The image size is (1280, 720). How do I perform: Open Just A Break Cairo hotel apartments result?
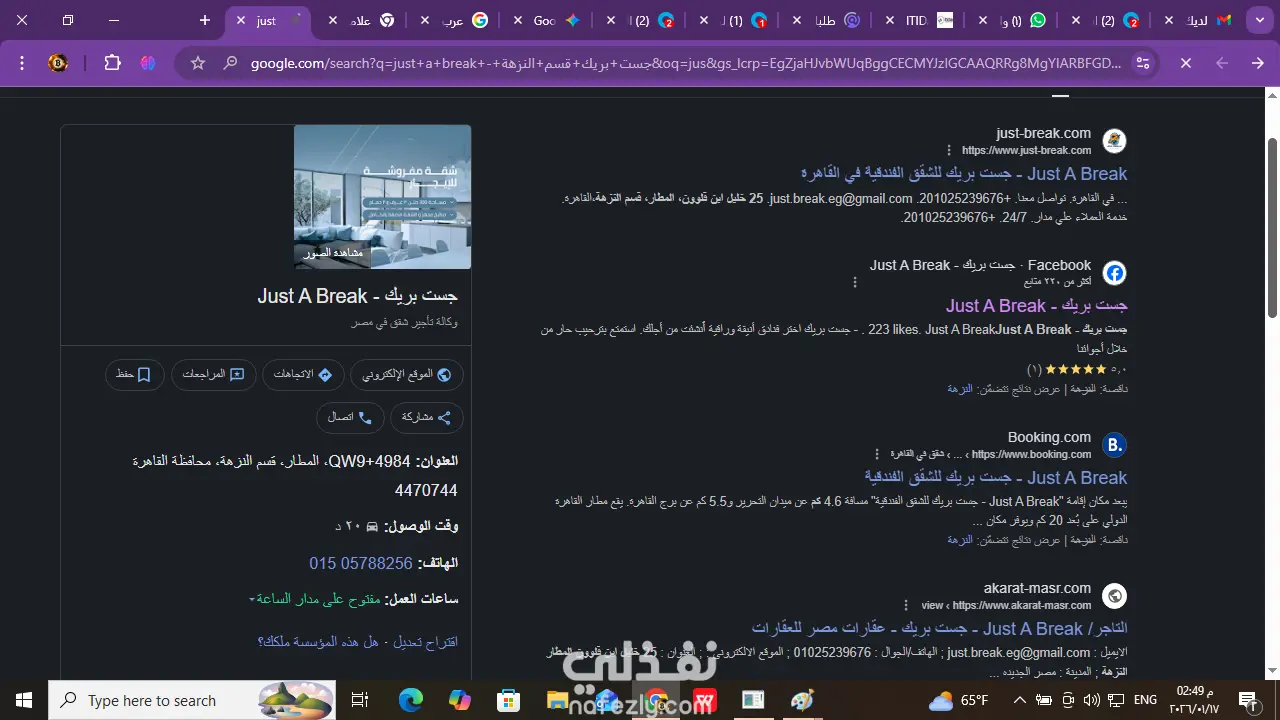tap(964, 174)
